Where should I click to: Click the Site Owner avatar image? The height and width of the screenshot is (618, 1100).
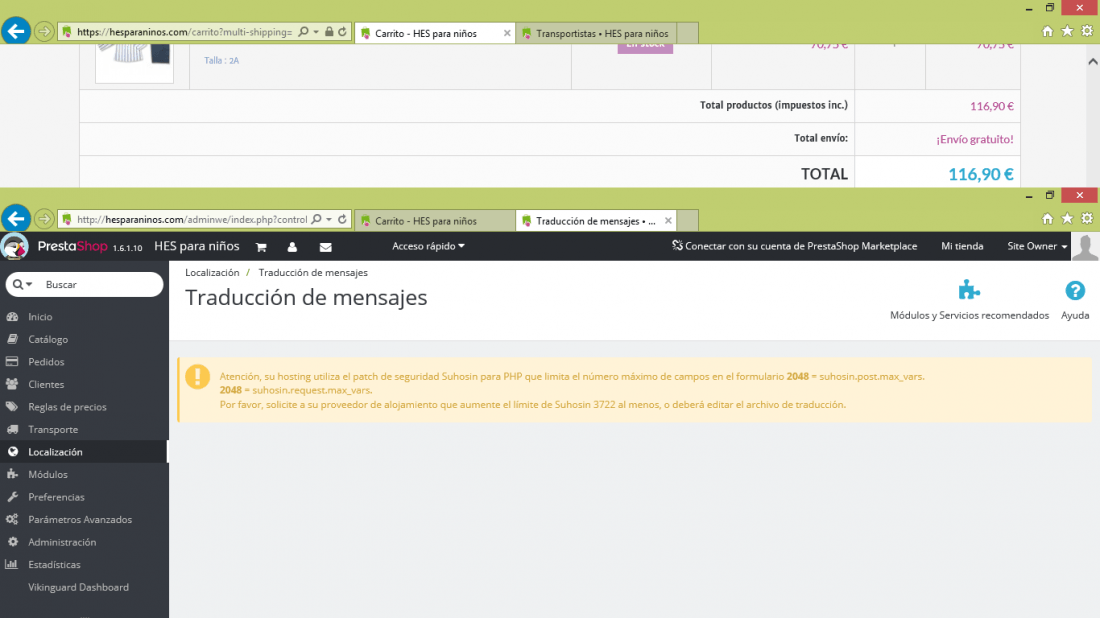tap(1085, 247)
